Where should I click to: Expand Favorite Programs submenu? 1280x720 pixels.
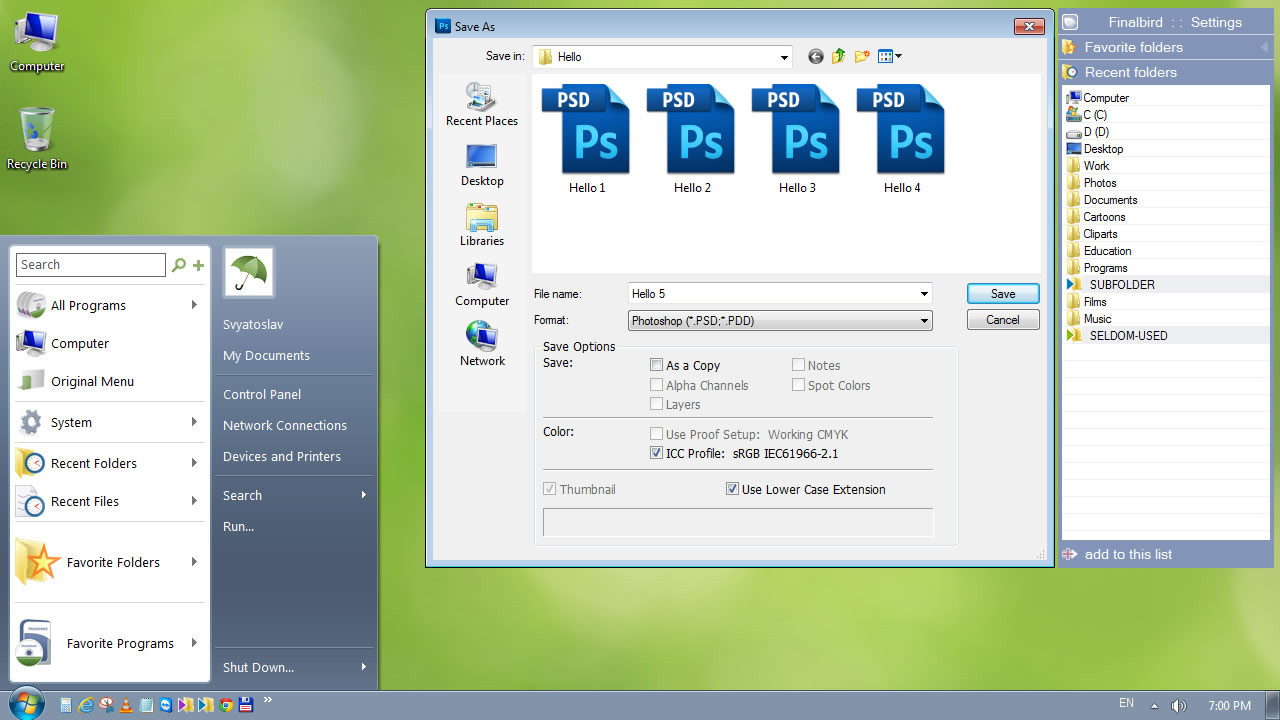[x=109, y=643]
